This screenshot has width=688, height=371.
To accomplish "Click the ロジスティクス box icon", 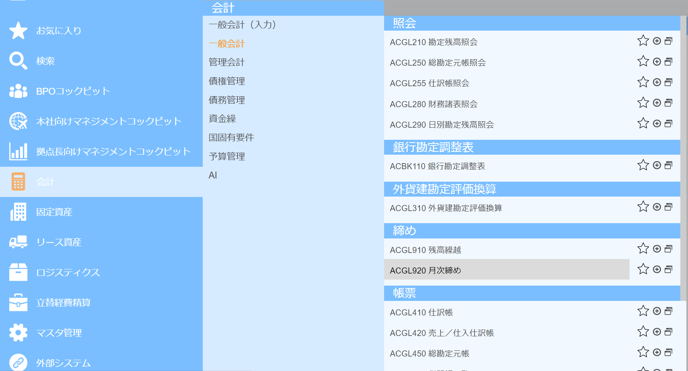I will click(18, 272).
